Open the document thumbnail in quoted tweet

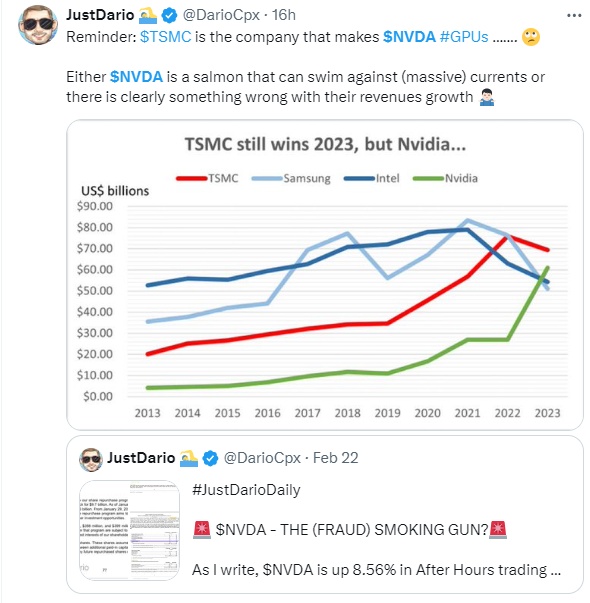point(129,530)
